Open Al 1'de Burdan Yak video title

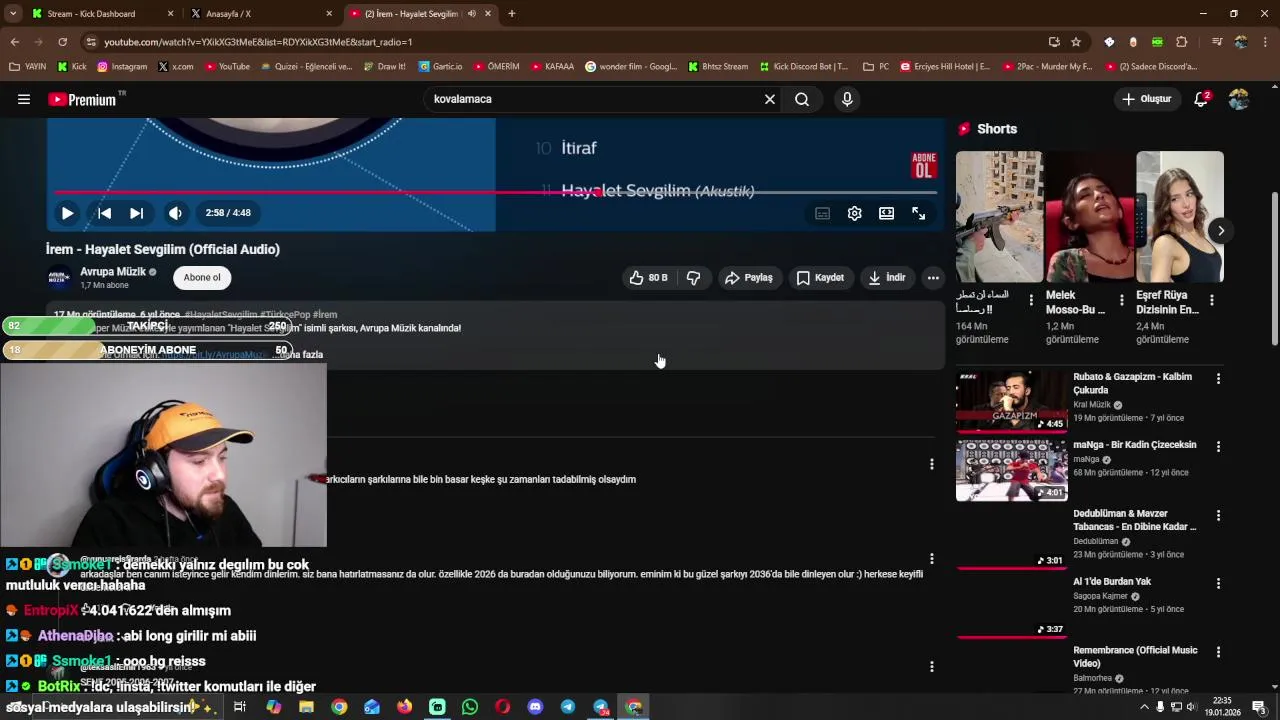click(1112, 582)
